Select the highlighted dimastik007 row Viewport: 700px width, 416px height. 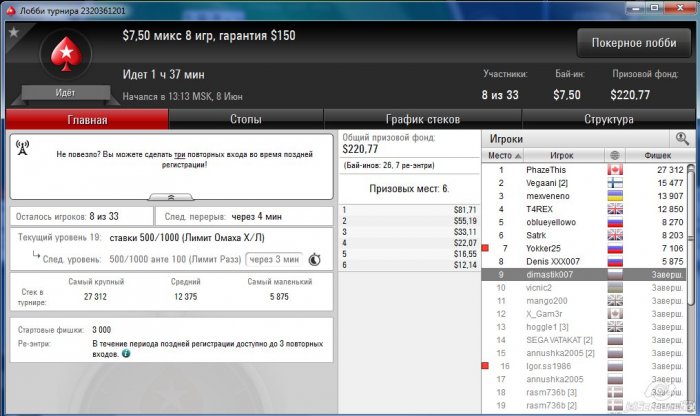click(x=583, y=275)
